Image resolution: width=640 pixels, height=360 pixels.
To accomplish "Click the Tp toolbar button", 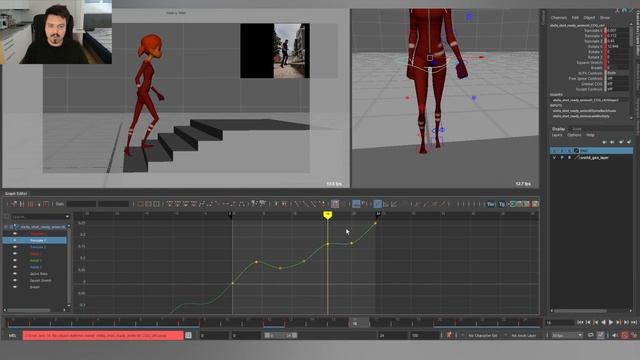I will click(x=502, y=204).
